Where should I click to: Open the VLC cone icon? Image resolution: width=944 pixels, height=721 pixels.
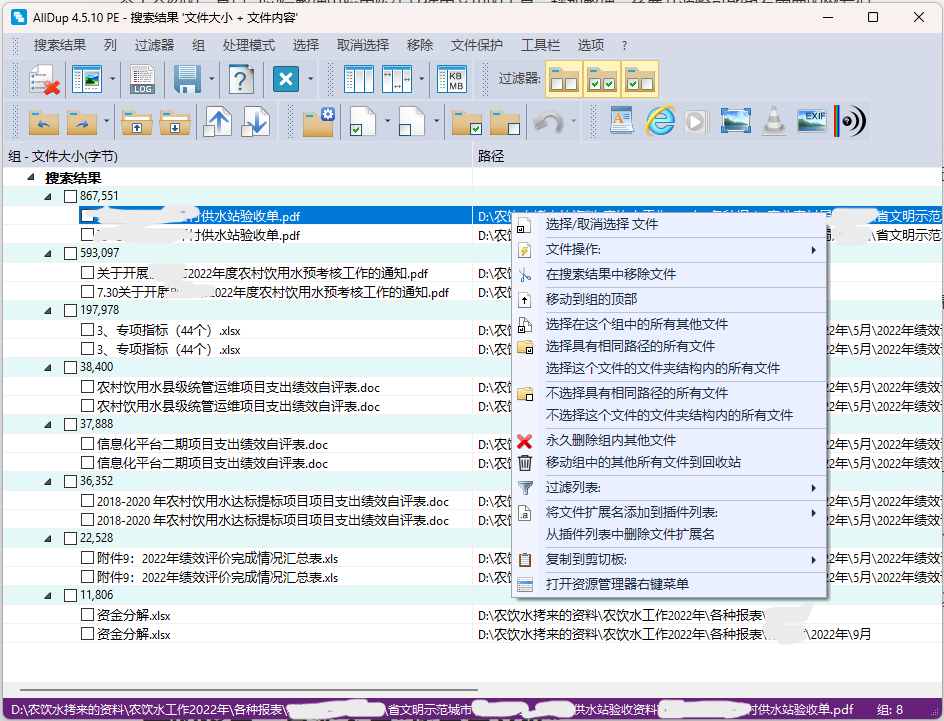pos(774,121)
